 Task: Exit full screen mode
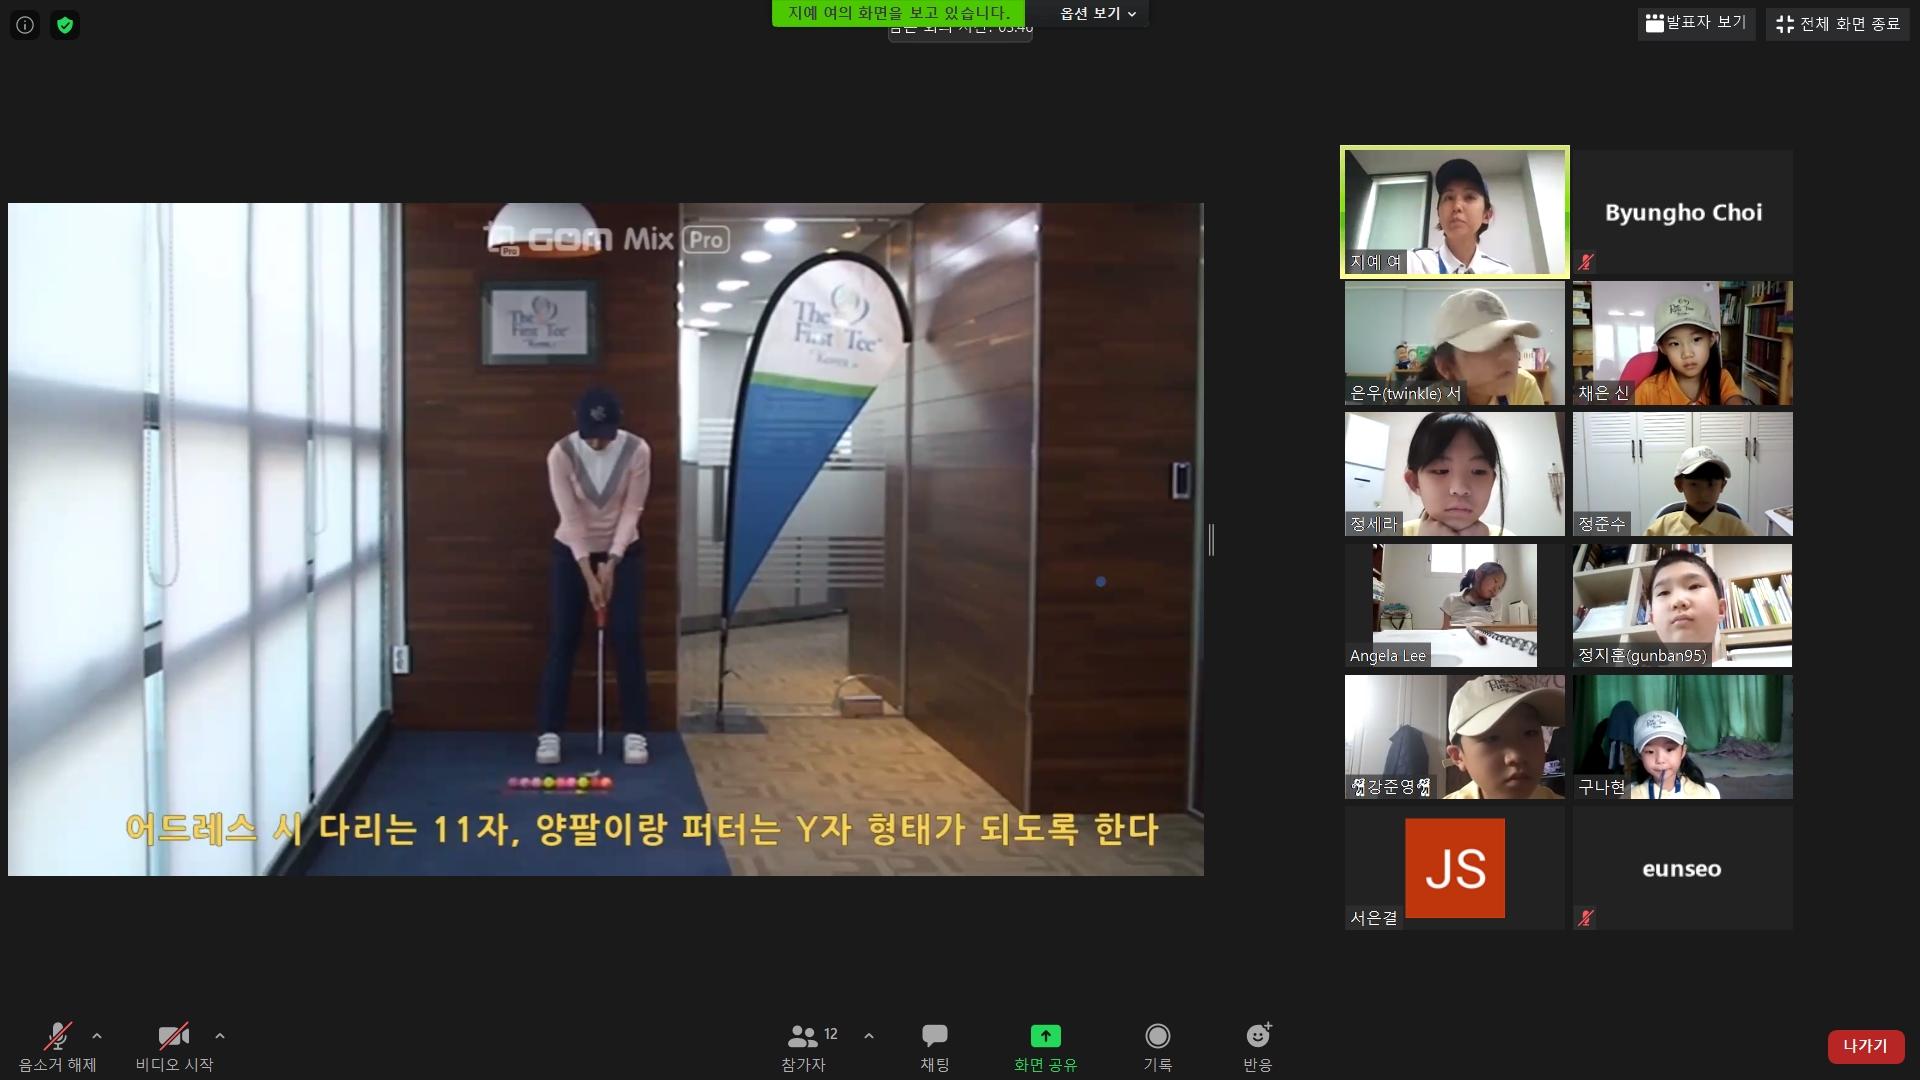pos(1838,23)
